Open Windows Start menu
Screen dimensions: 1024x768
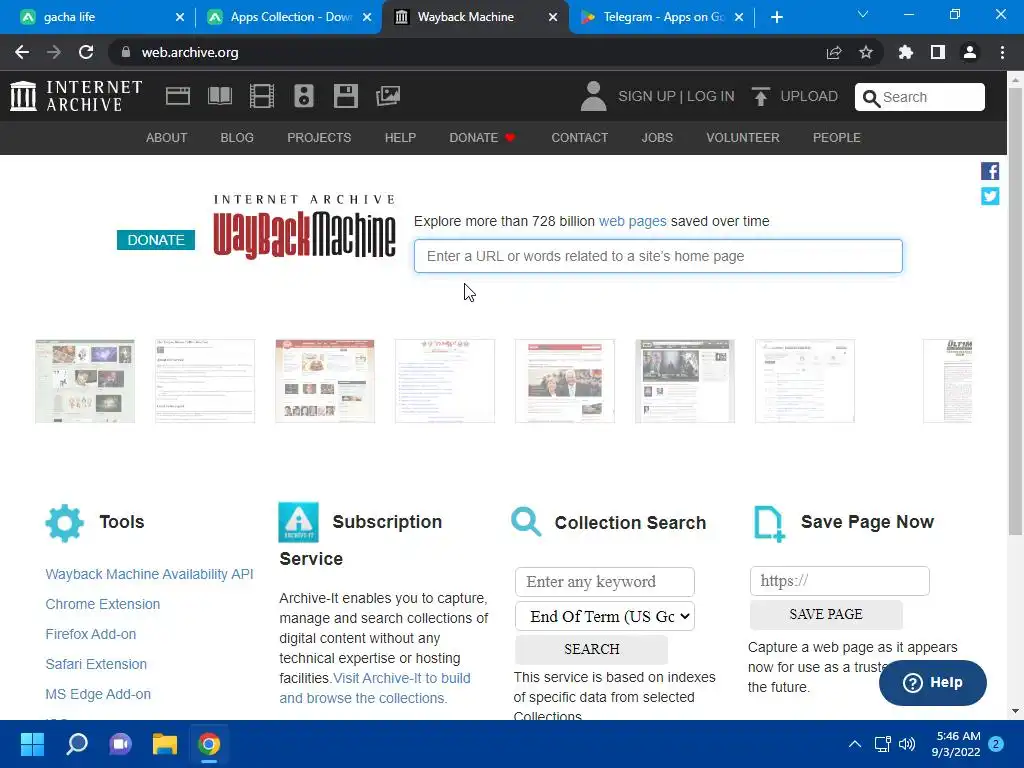pos(32,744)
